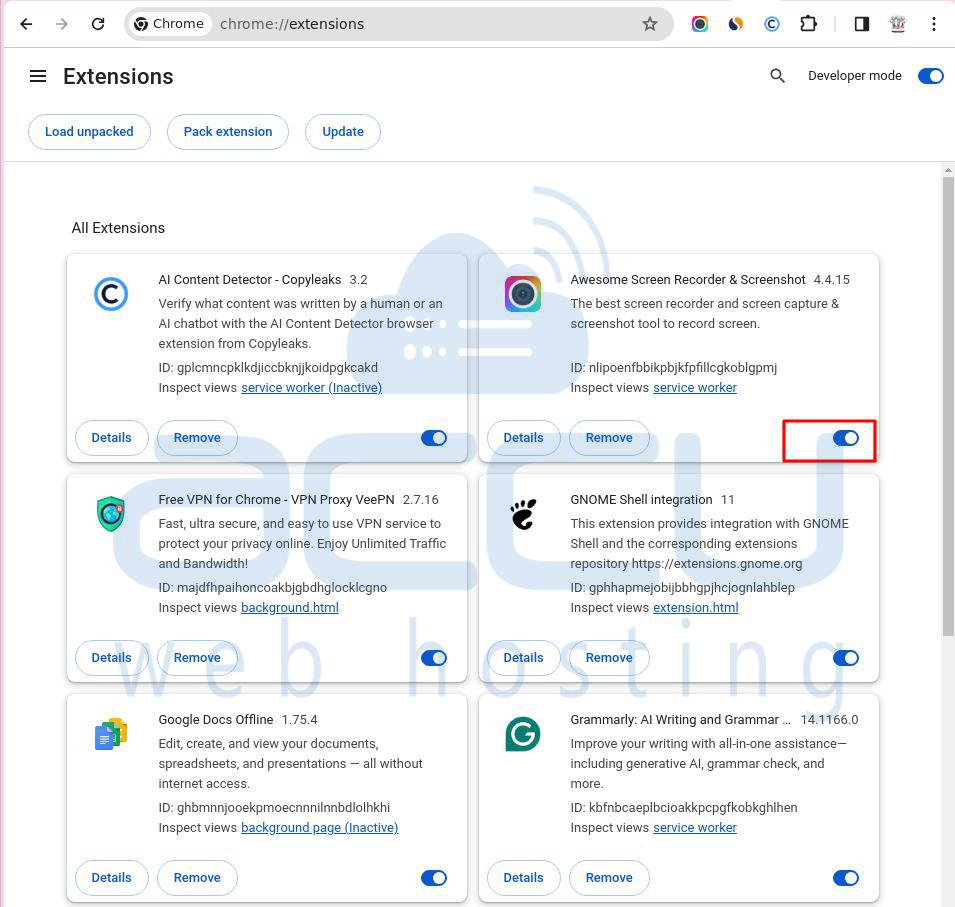Search extensions with the magnifier icon
The image size is (955, 907).
(777, 76)
